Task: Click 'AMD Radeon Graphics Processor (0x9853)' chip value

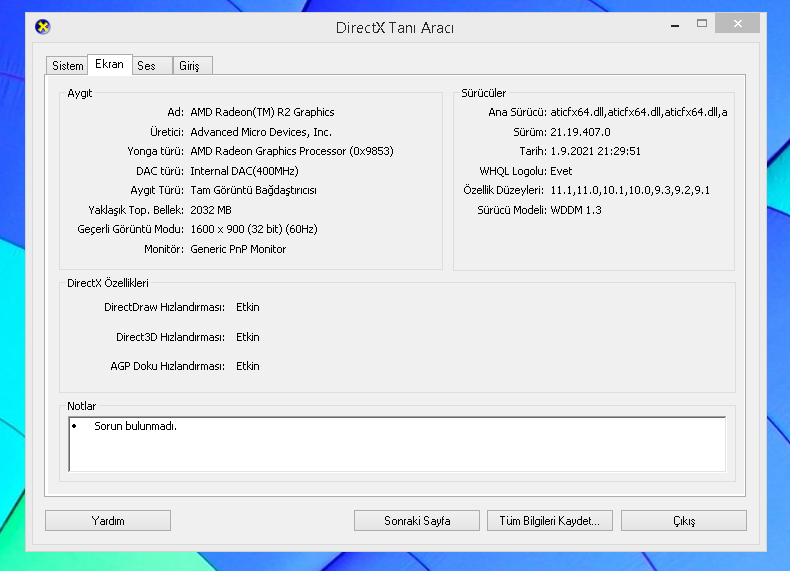Action: 292,151
